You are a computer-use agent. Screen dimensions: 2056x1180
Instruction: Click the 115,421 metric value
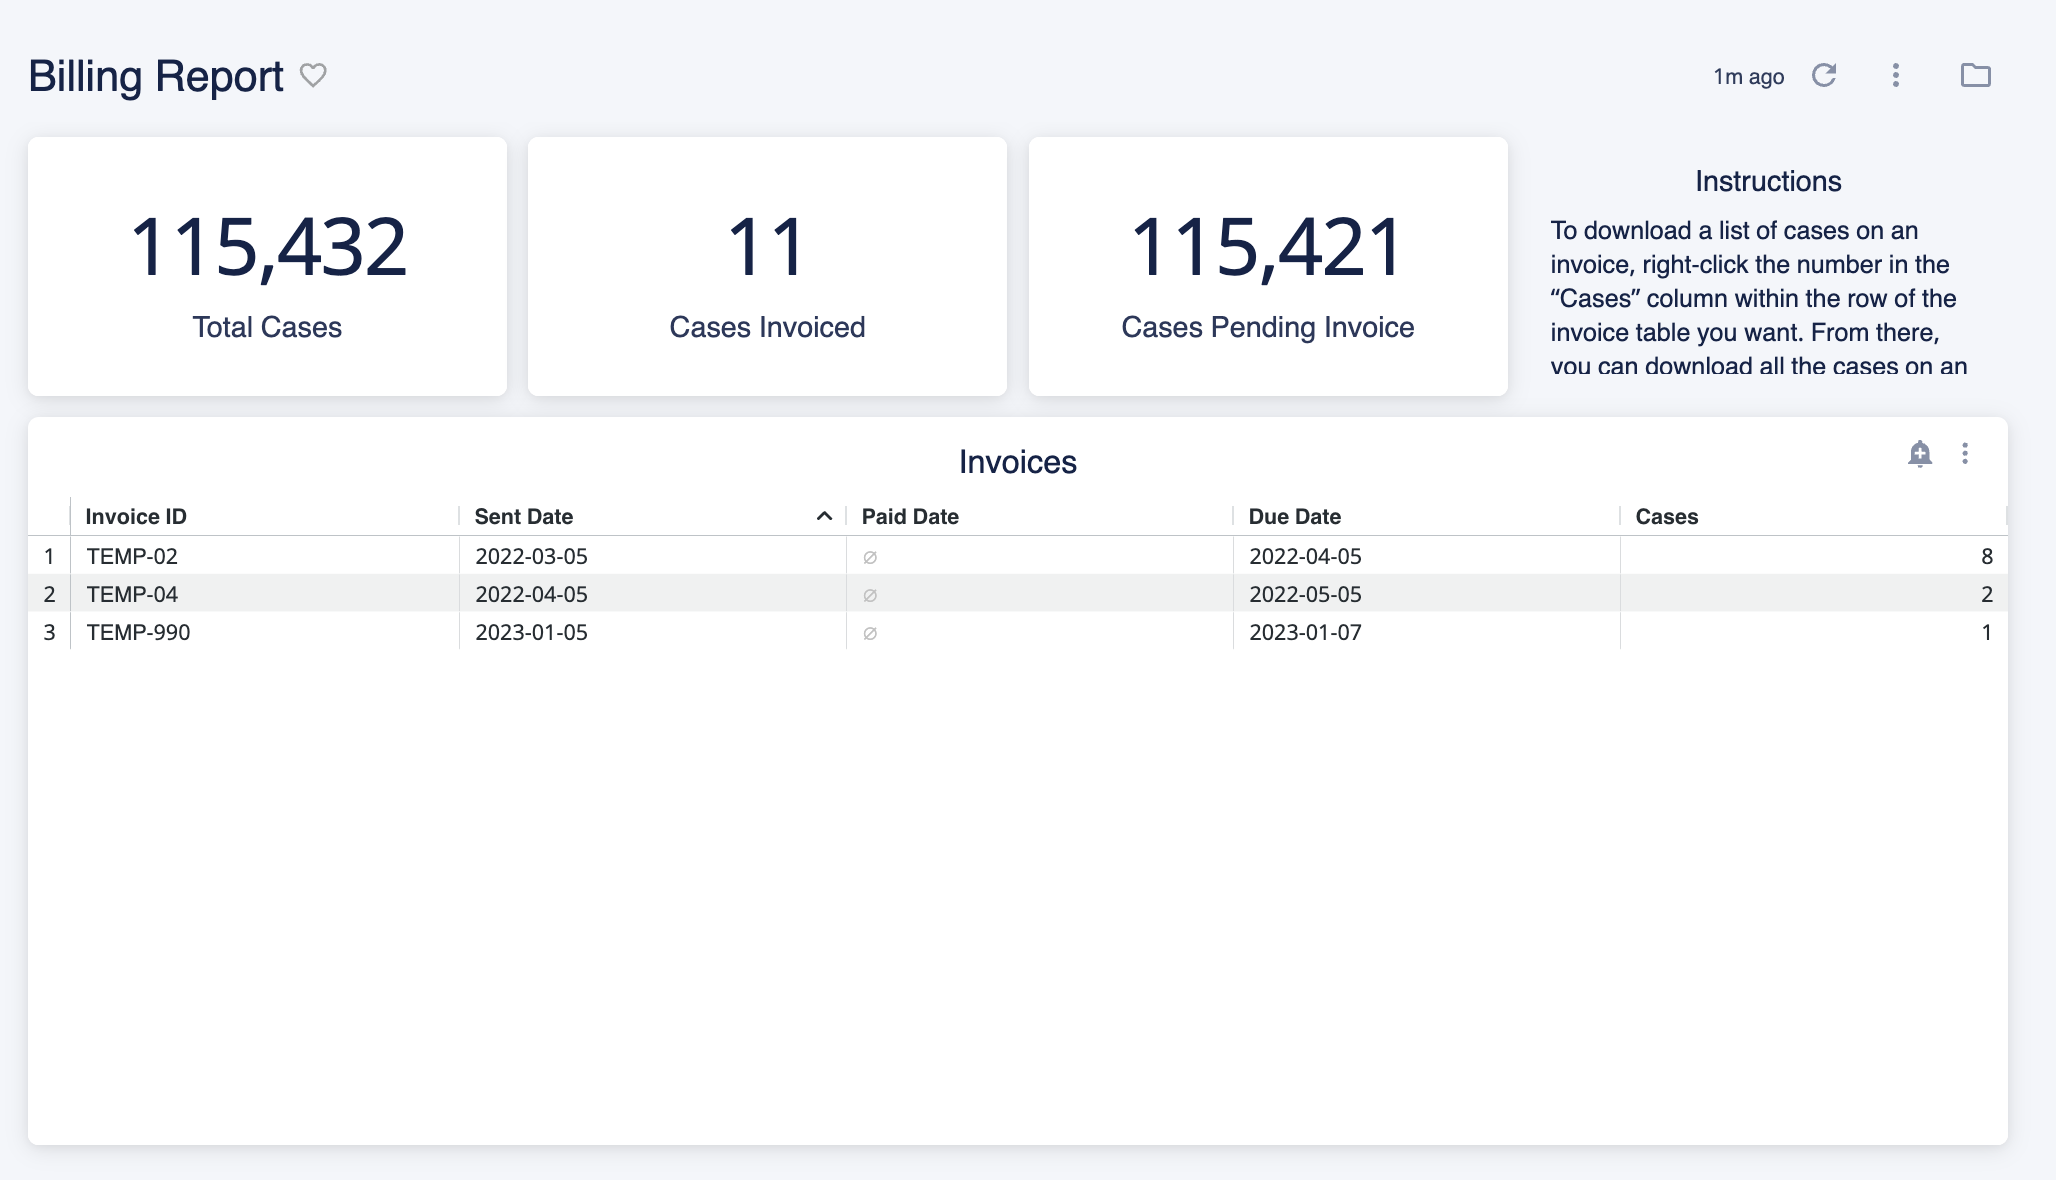click(1268, 243)
